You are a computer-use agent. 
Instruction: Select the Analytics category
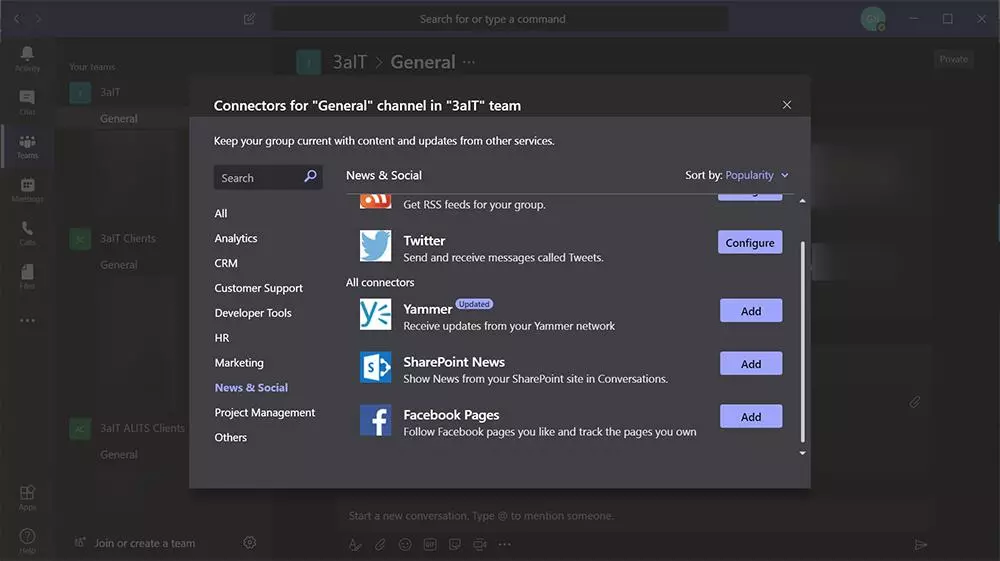click(236, 238)
